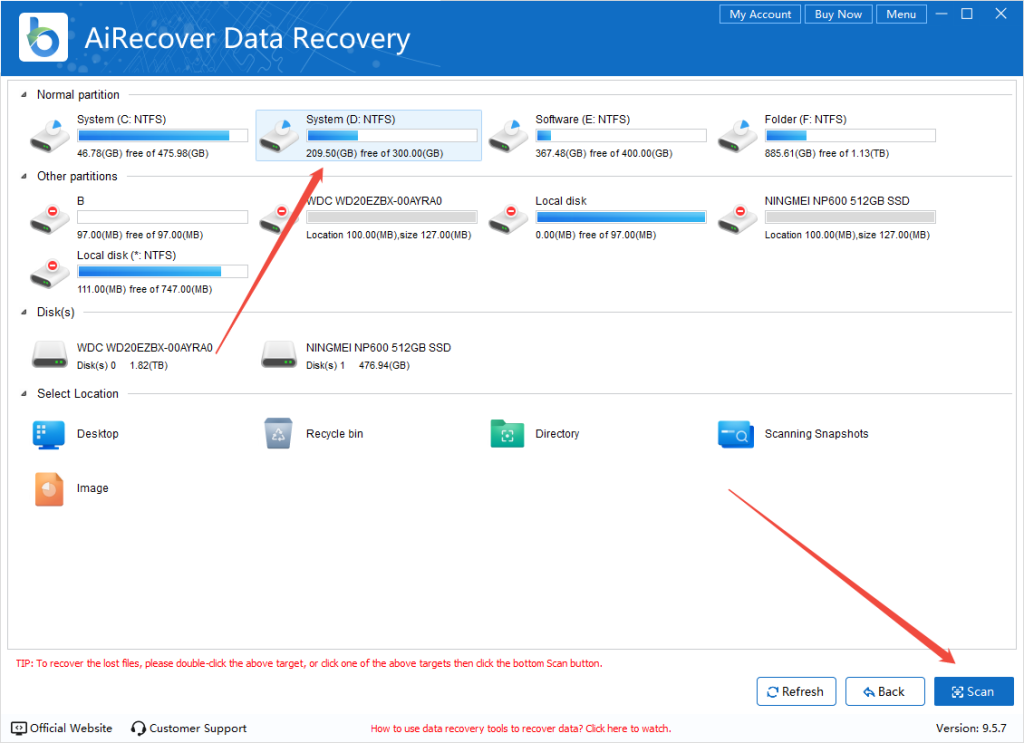The height and width of the screenshot is (743, 1024).
Task: Open the Menu in title bar
Action: [x=900, y=14]
